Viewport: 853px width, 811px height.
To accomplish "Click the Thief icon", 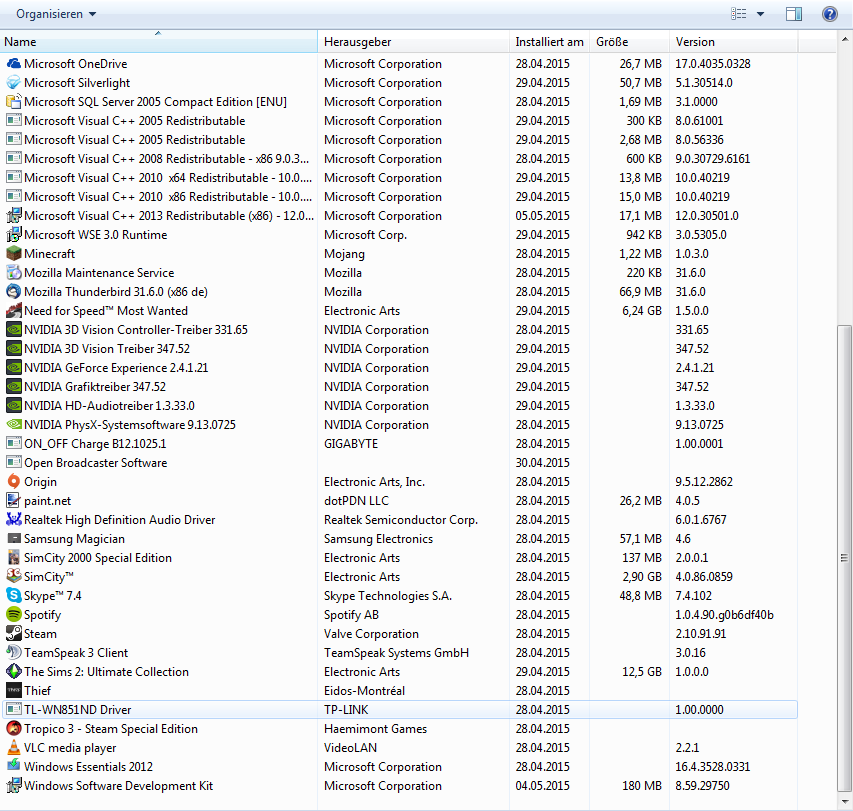I will 14,691.
